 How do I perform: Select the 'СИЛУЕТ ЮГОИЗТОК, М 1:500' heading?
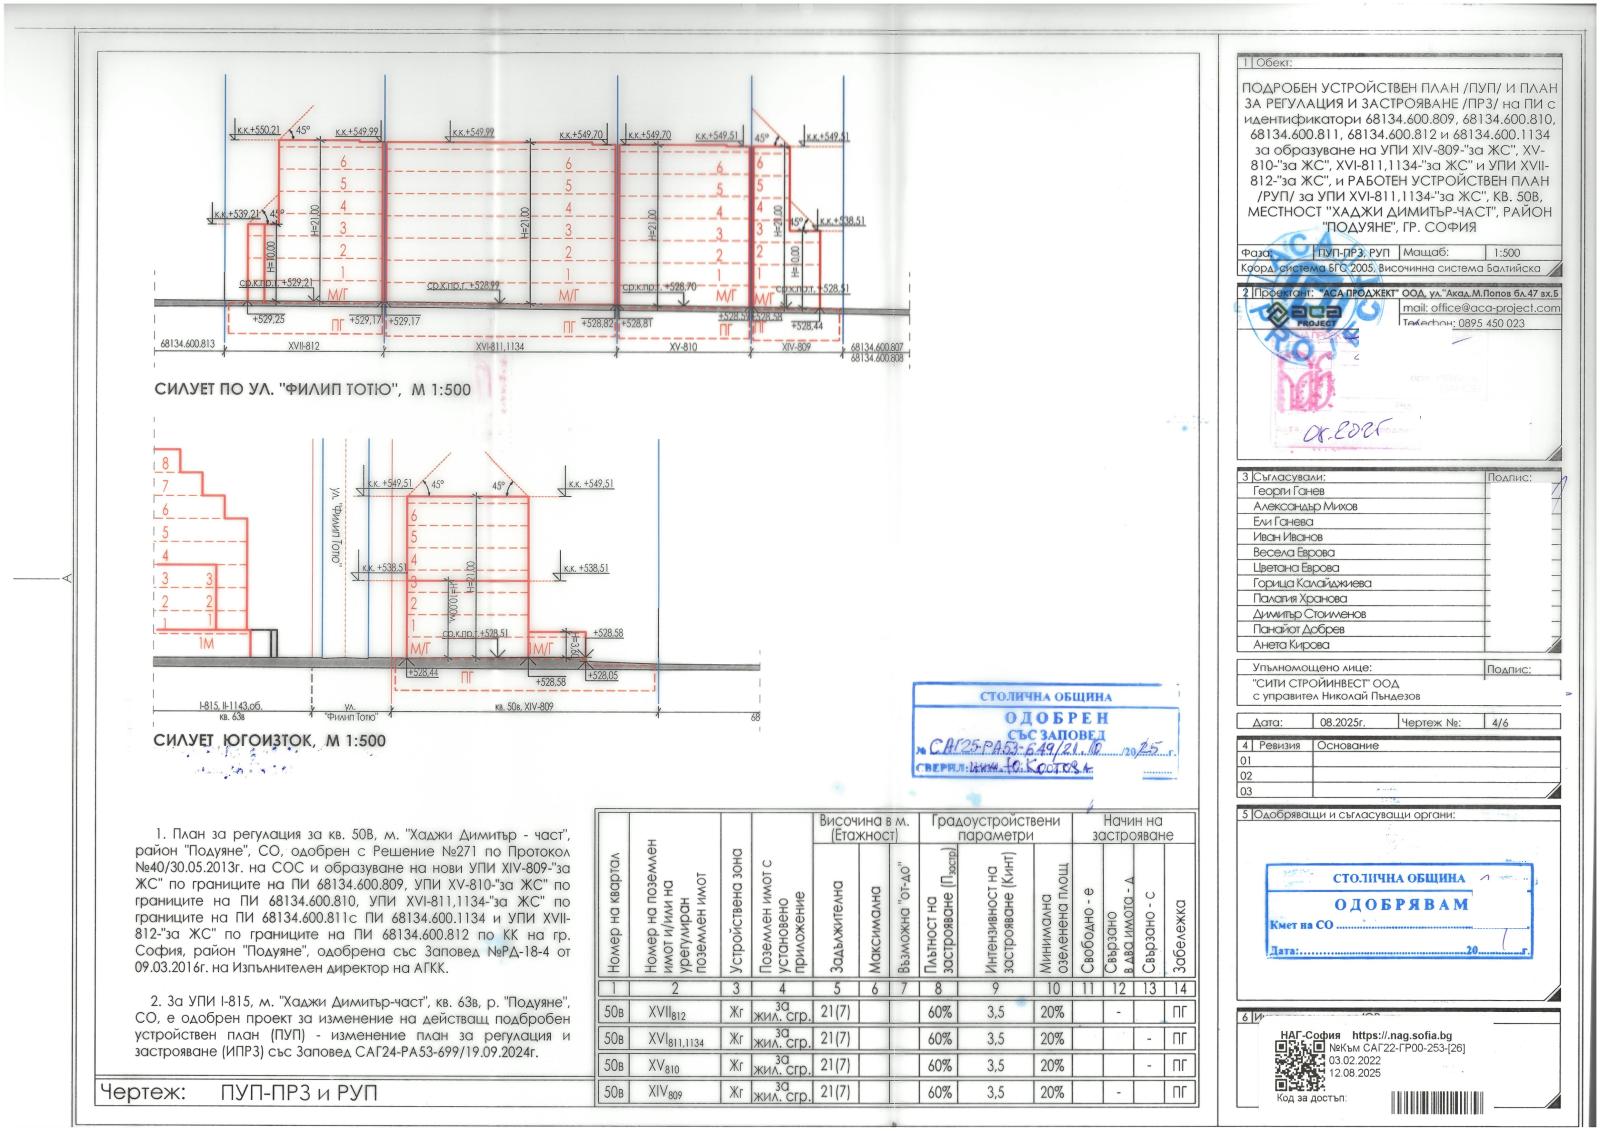click(x=269, y=741)
